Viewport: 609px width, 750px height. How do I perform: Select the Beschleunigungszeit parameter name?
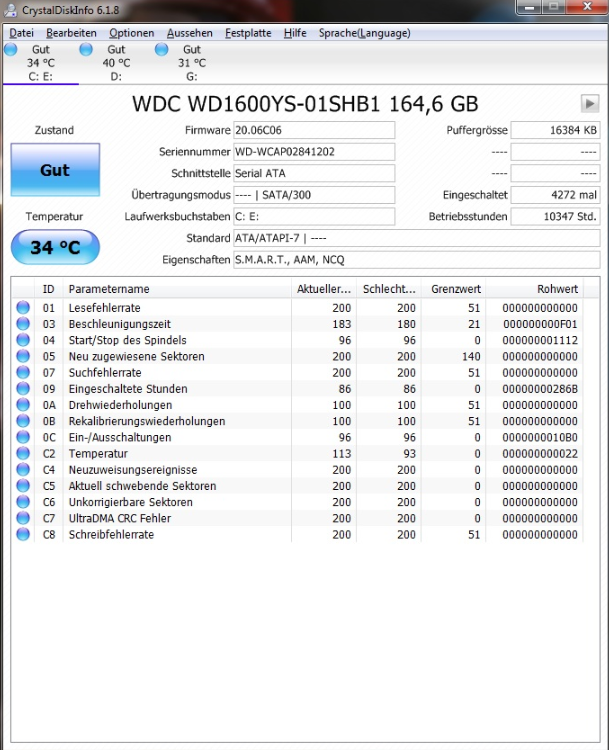pos(120,324)
